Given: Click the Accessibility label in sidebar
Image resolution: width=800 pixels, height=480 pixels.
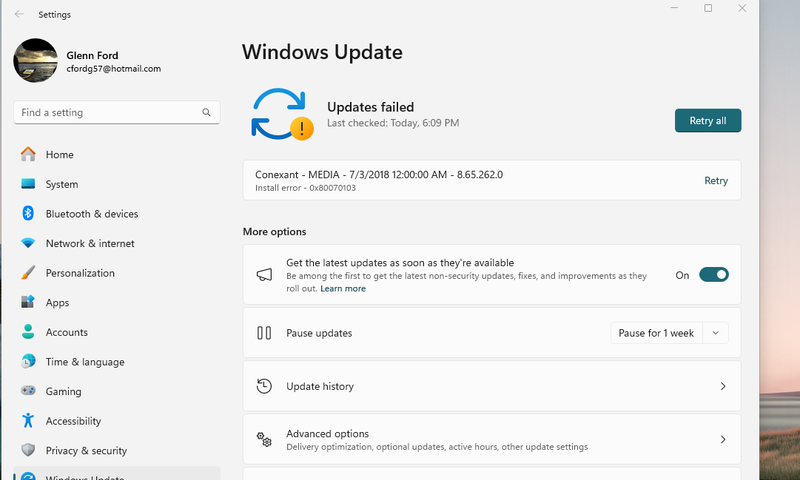Looking at the screenshot, I should (x=73, y=421).
